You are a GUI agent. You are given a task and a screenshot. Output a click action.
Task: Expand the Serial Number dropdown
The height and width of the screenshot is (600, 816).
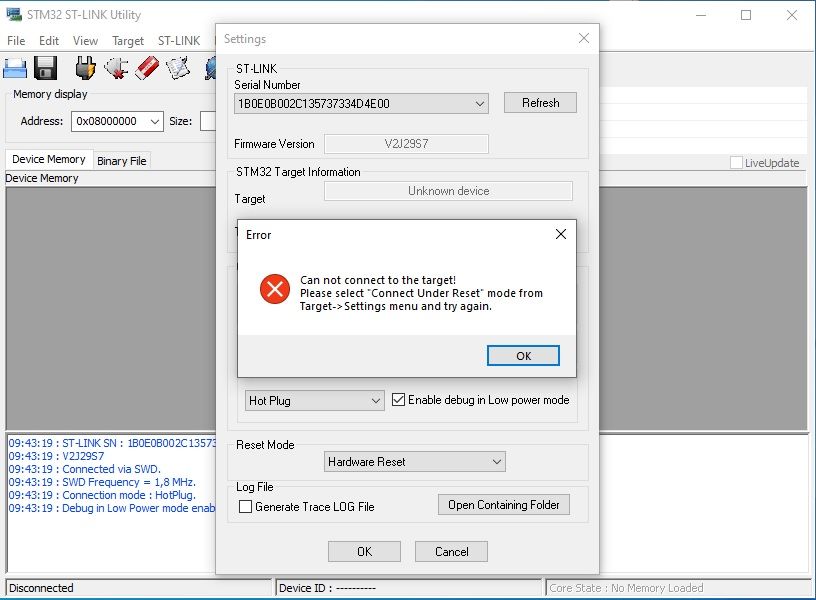pyautogui.click(x=480, y=104)
